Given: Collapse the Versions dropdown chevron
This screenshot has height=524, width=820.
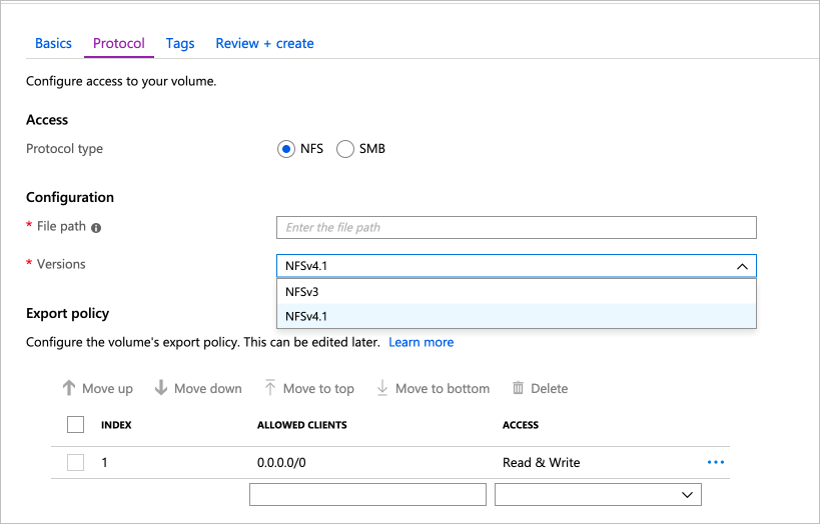Looking at the screenshot, I should pyautogui.click(x=742, y=266).
